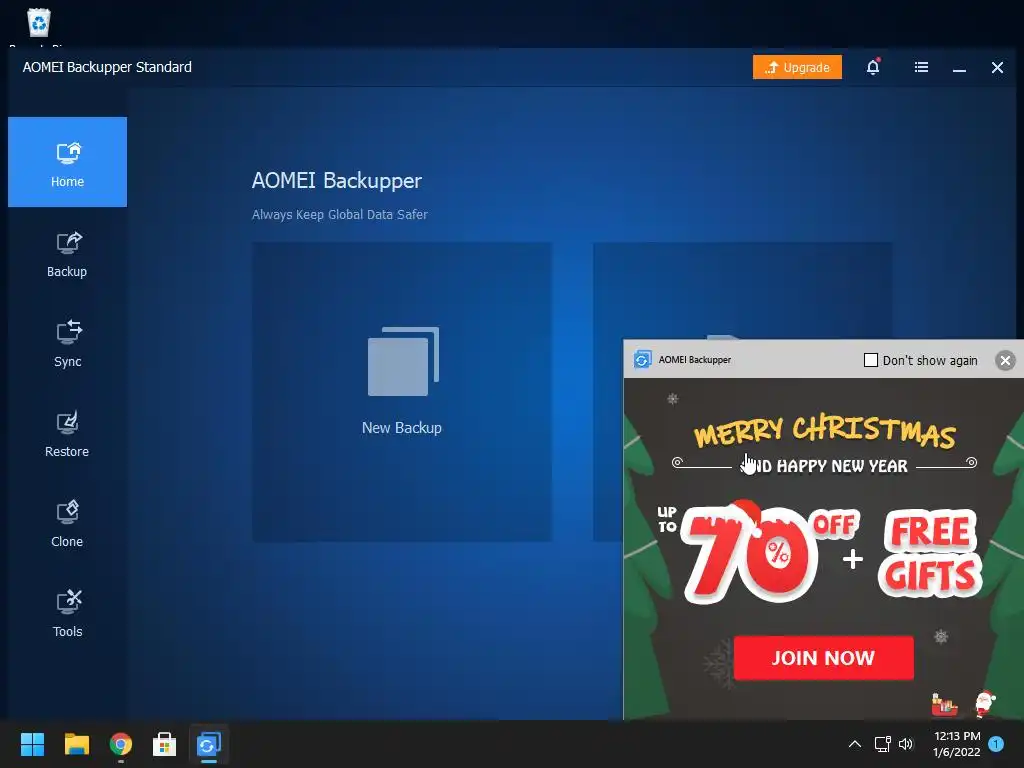Open the Tools section
The image size is (1024, 768).
(67, 614)
